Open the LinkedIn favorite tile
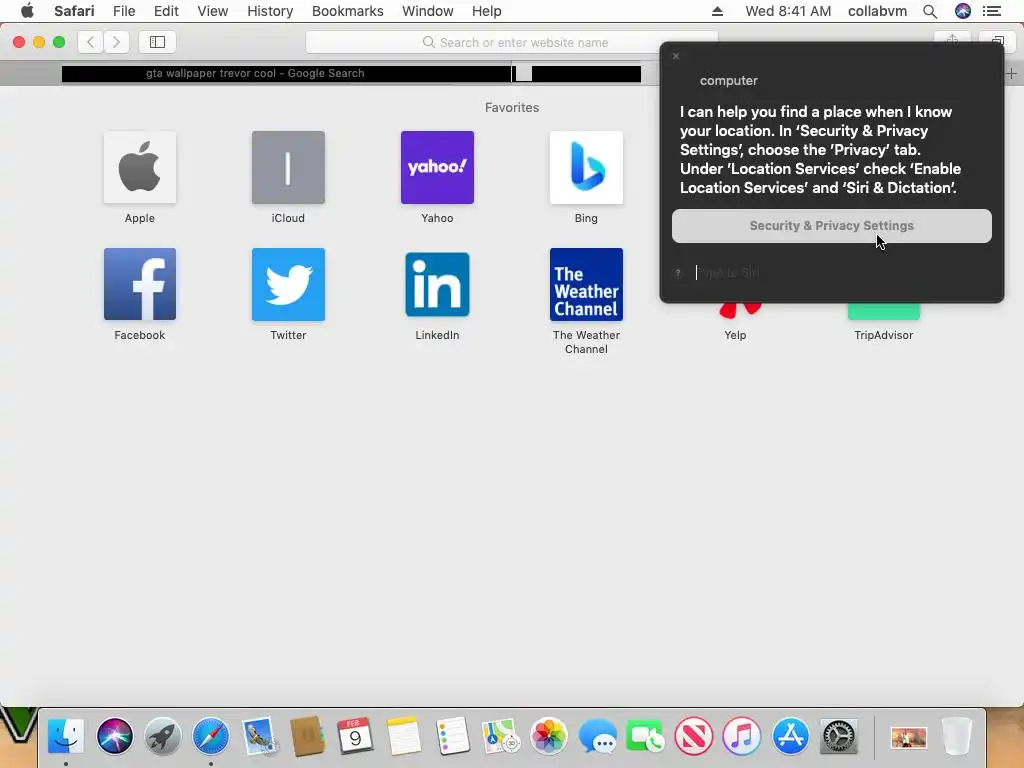 coord(437,284)
